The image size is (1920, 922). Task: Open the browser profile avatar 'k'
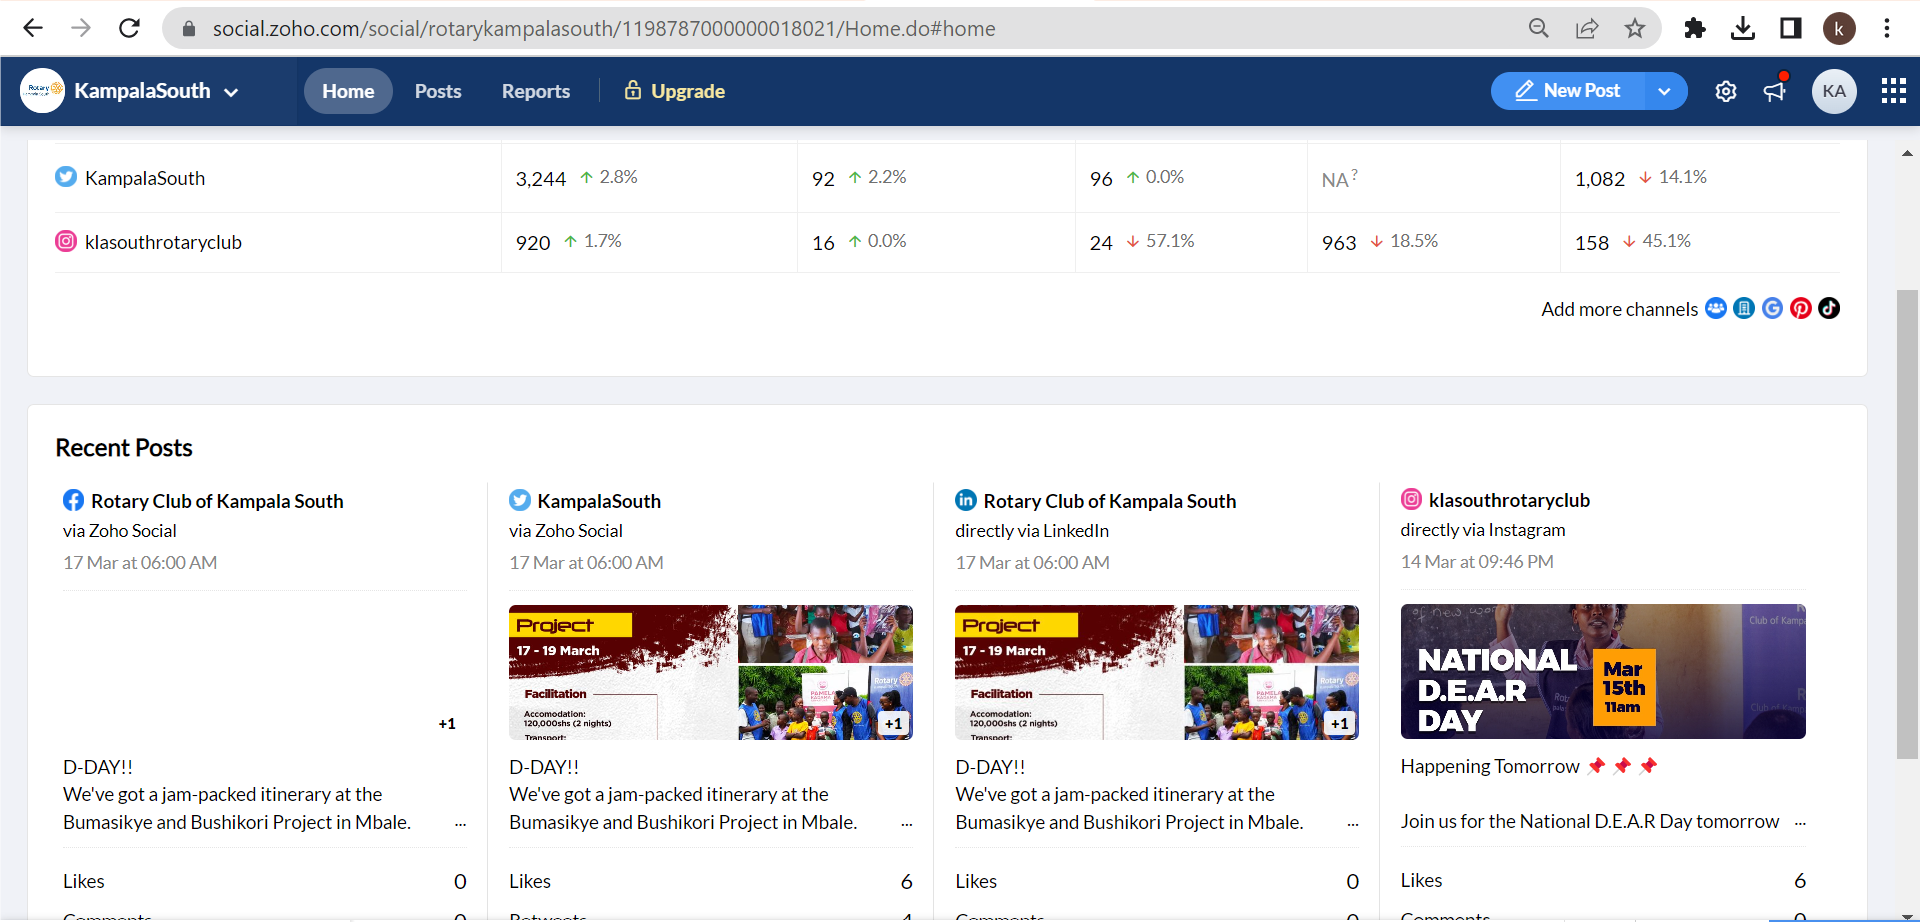coord(1839,28)
